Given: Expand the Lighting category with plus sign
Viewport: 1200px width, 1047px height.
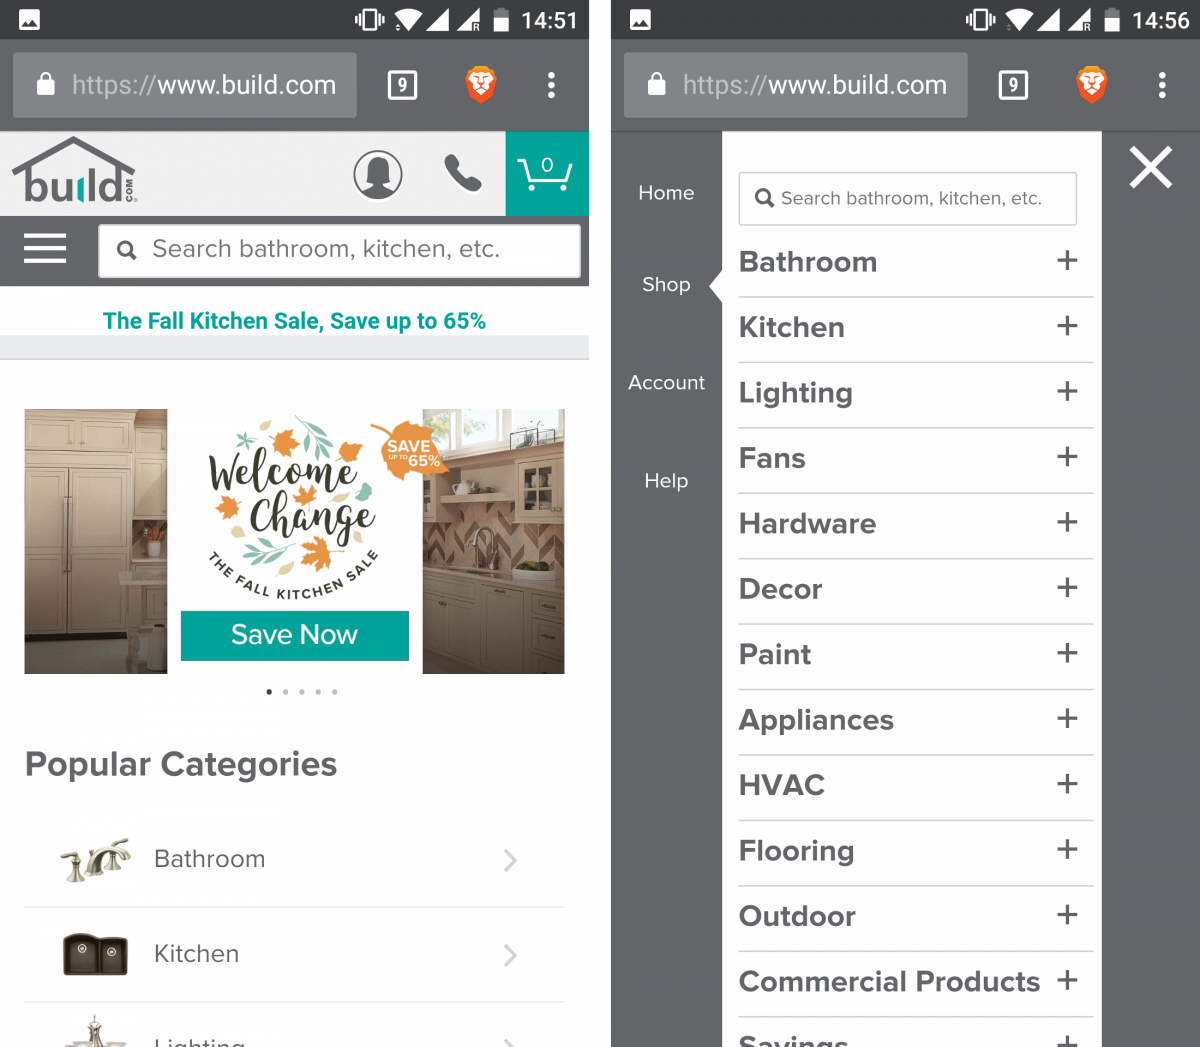Looking at the screenshot, I should (1067, 392).
